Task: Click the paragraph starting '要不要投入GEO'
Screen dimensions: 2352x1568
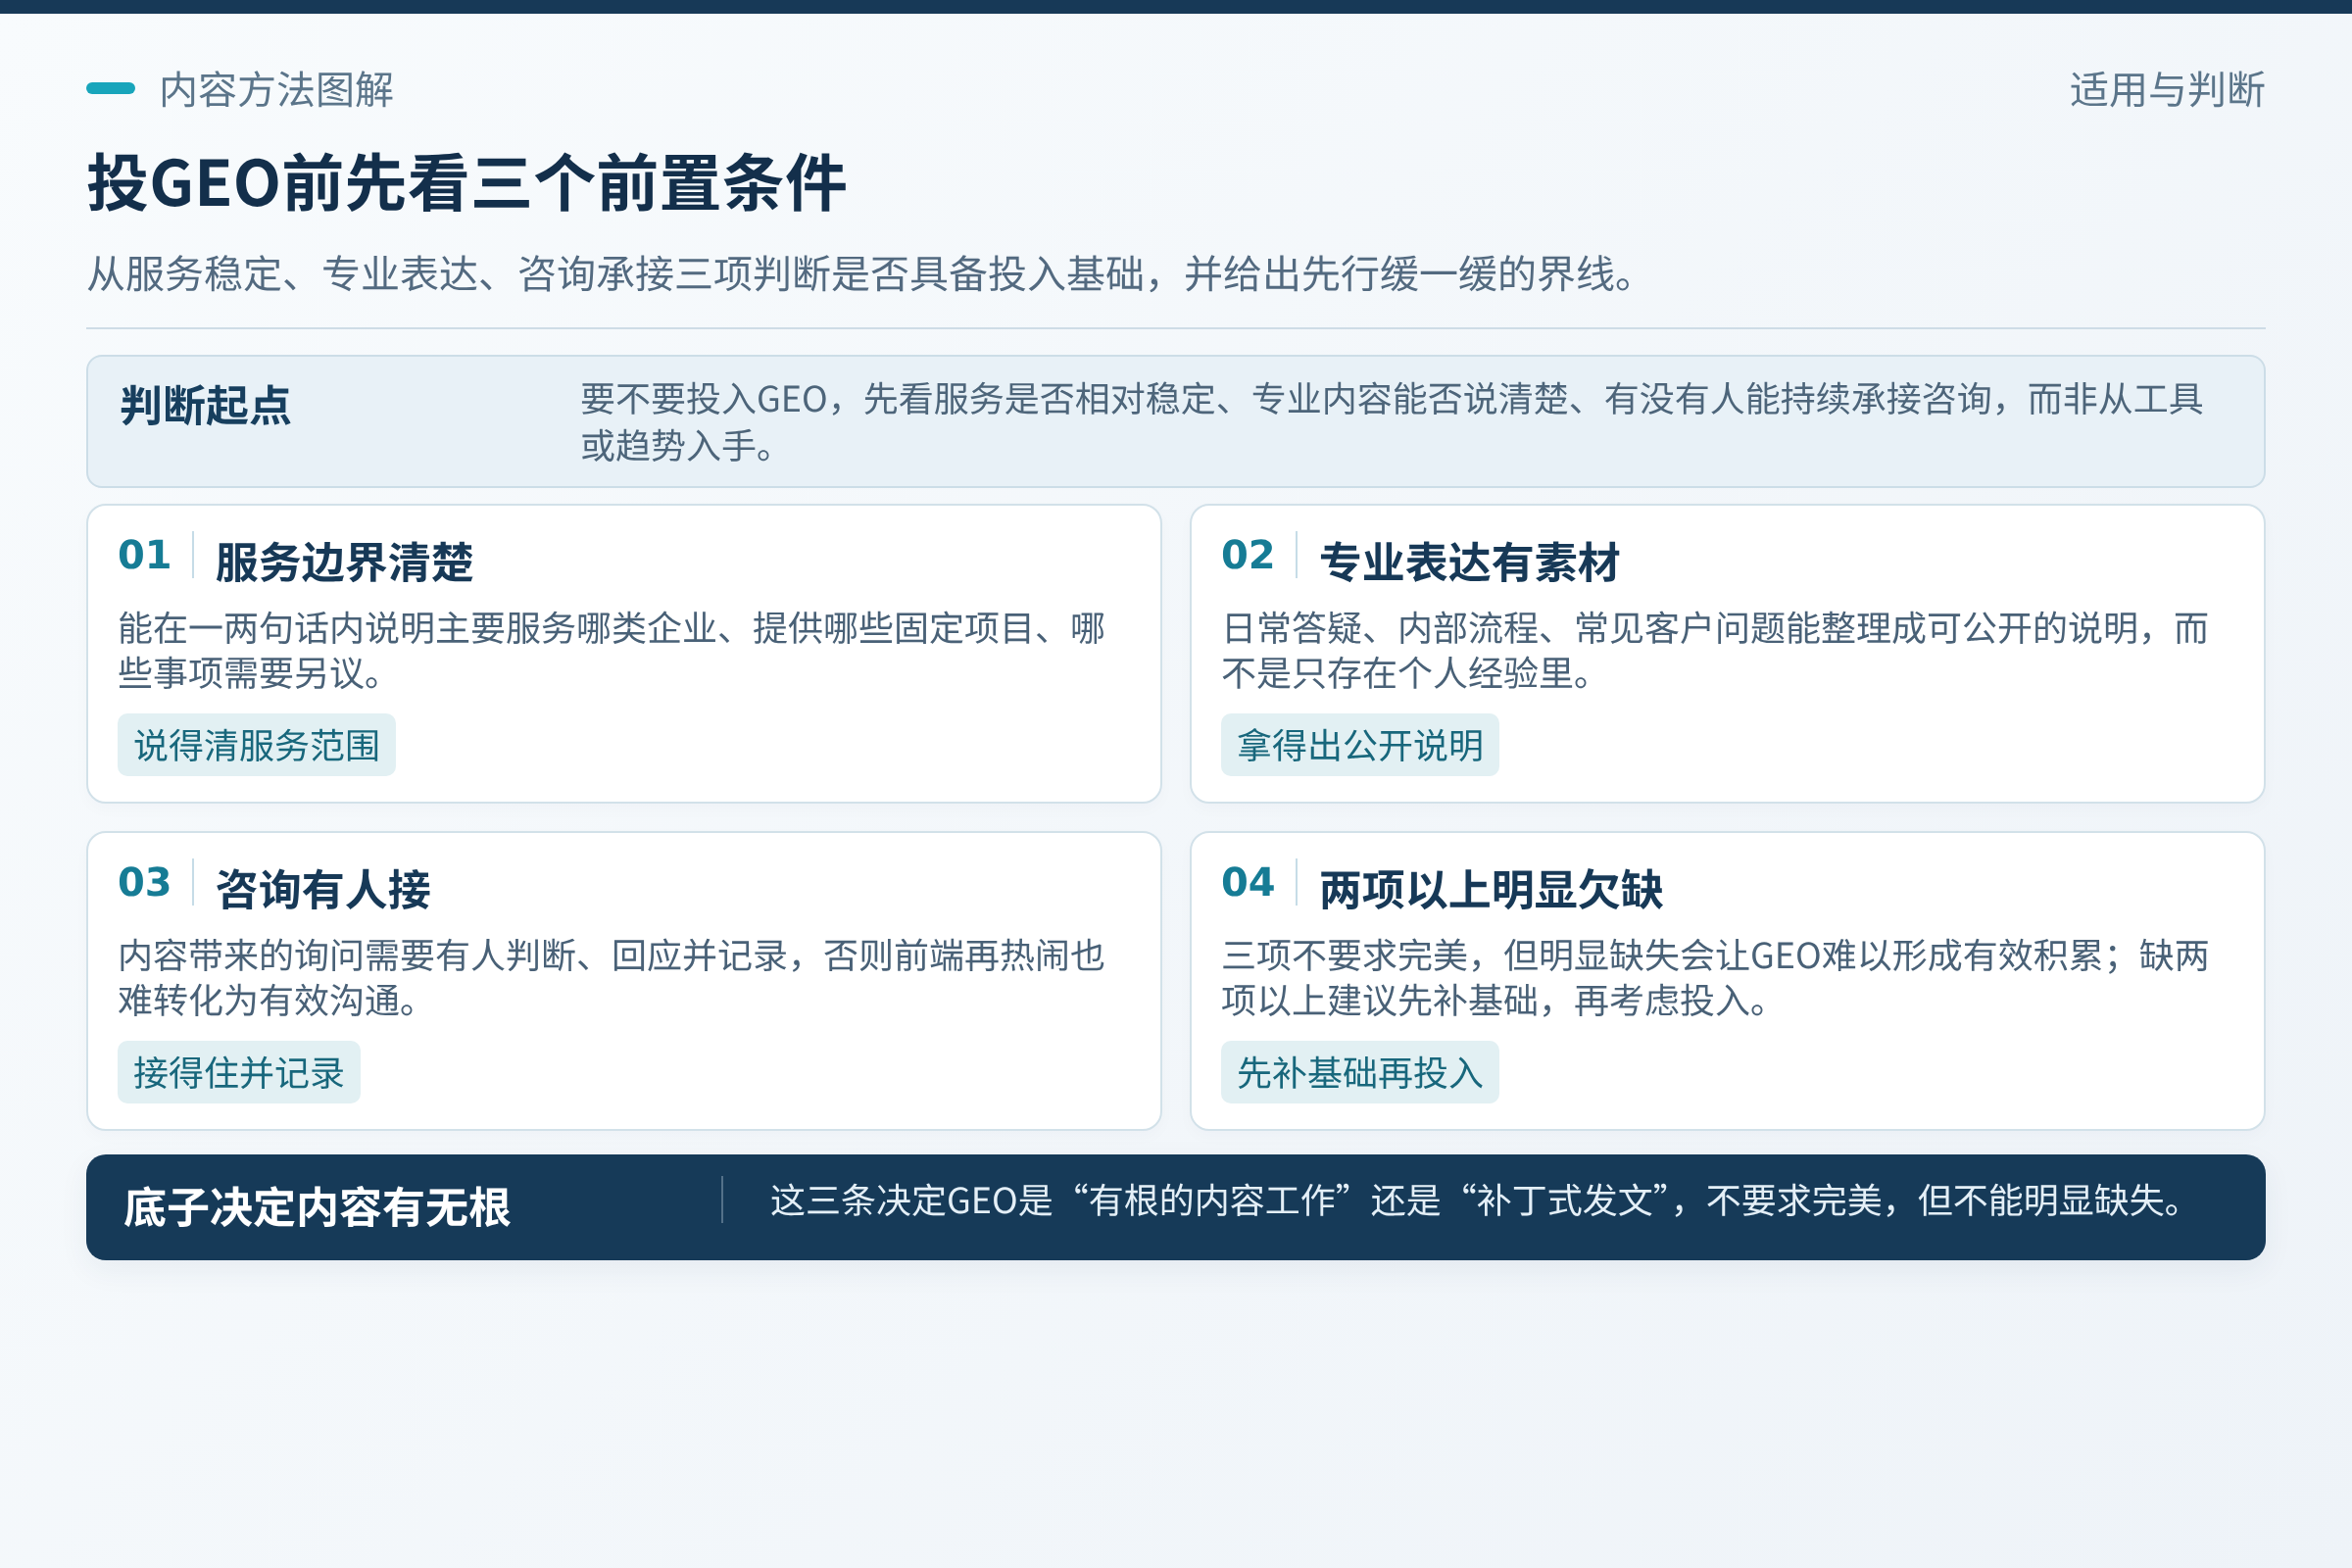Action: 1392,422
